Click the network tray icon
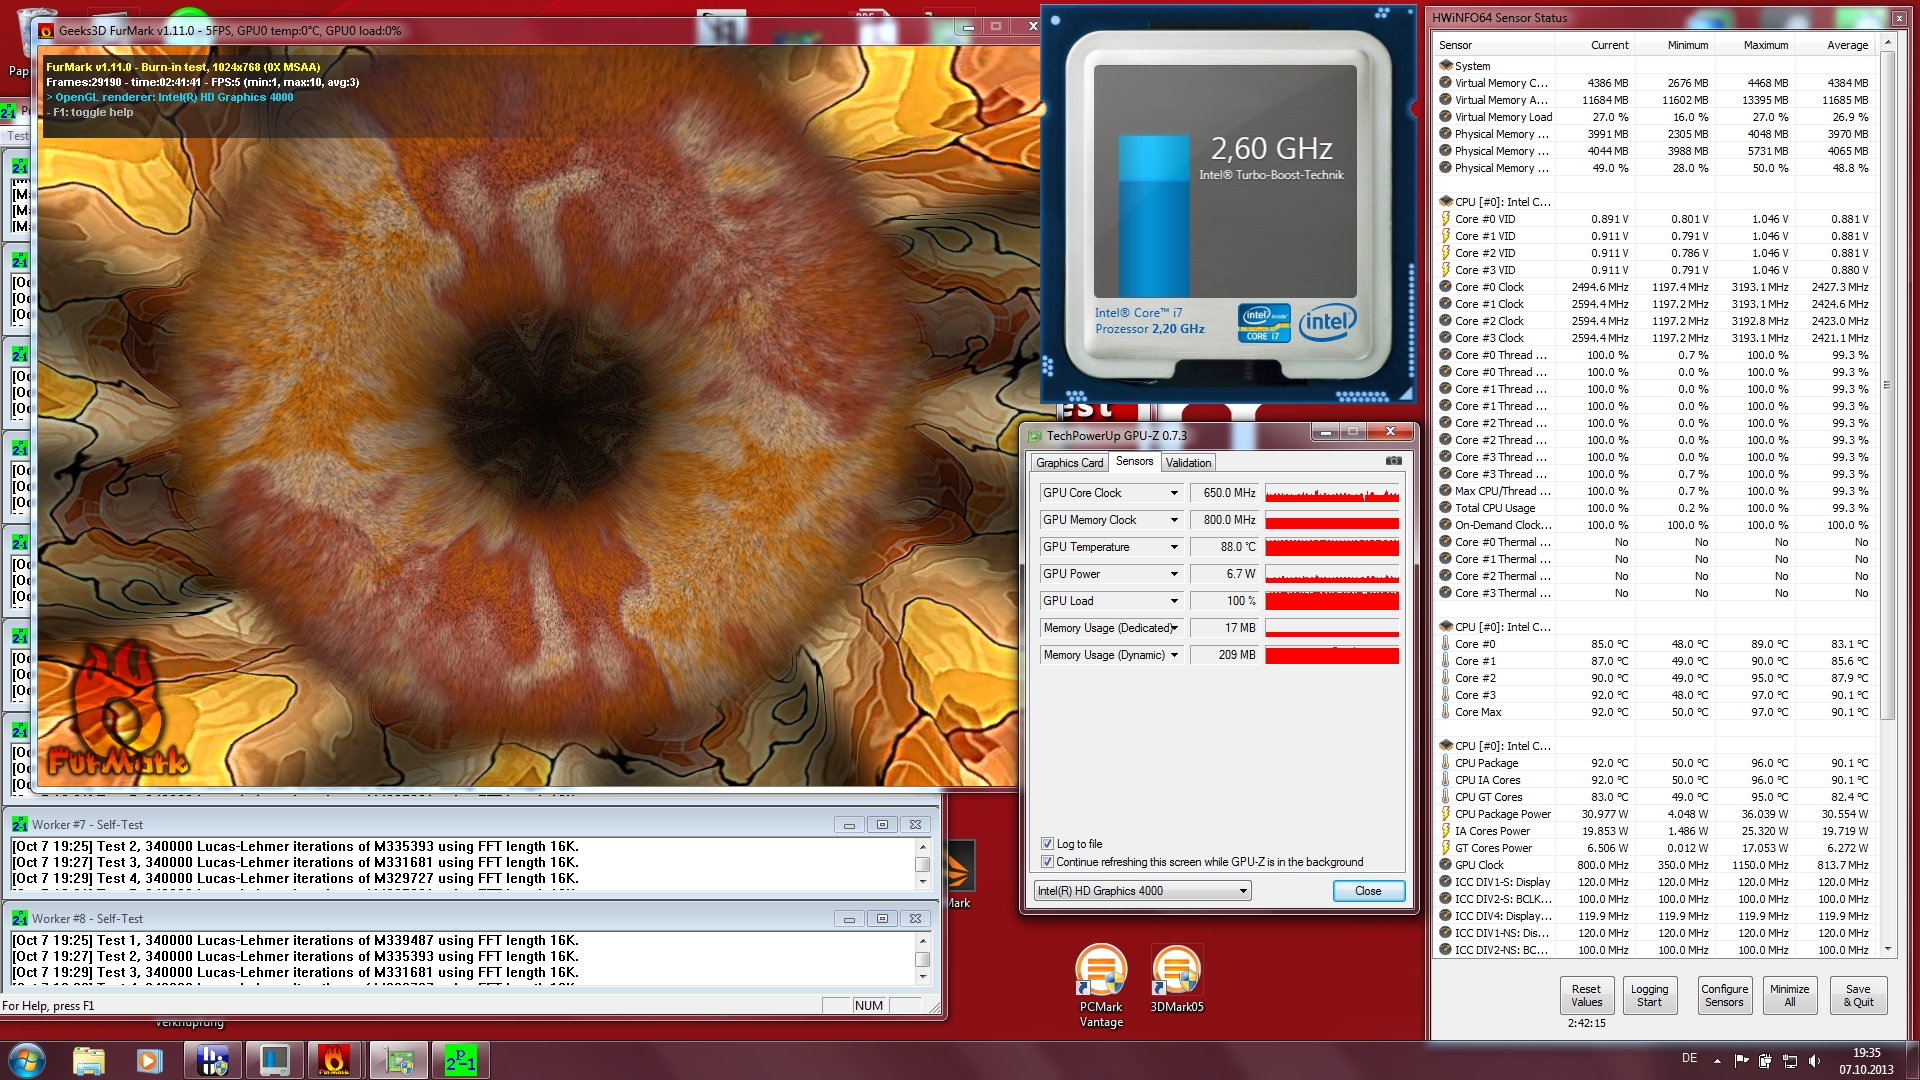The width and height of the screenshot is (1920, 1080). (x=1790, y=1060)
